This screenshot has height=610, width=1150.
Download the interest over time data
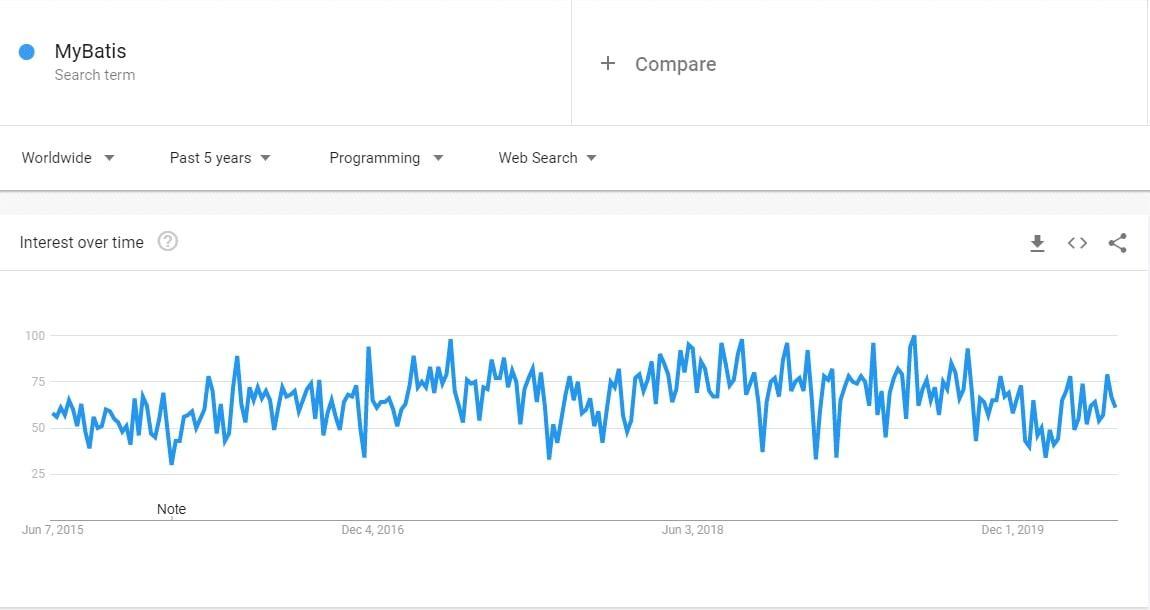1037,243
